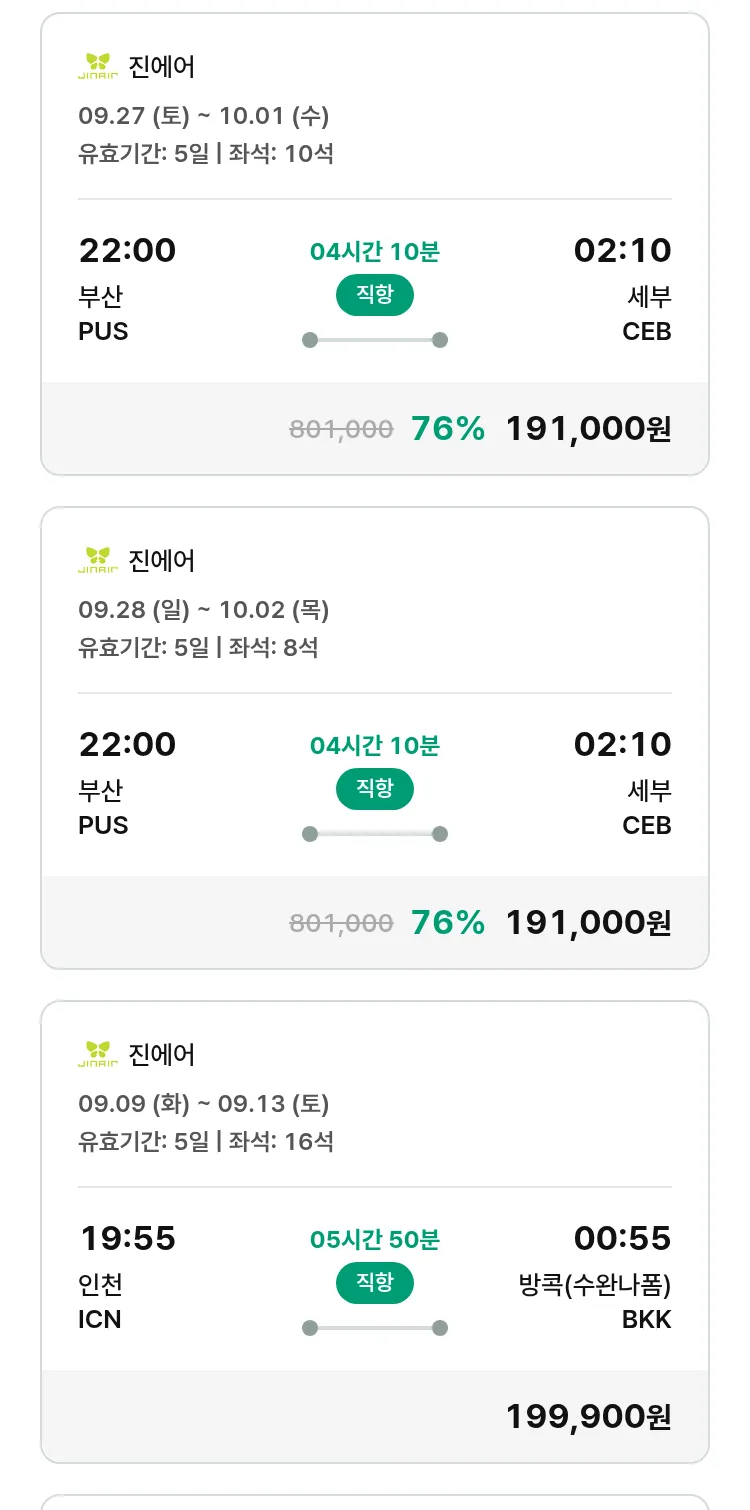The width and height of the screenshot is (750, 1510).
Task: Tap the 직항 badge on the 09.27 flight
Action: click(x=374, y=295)
